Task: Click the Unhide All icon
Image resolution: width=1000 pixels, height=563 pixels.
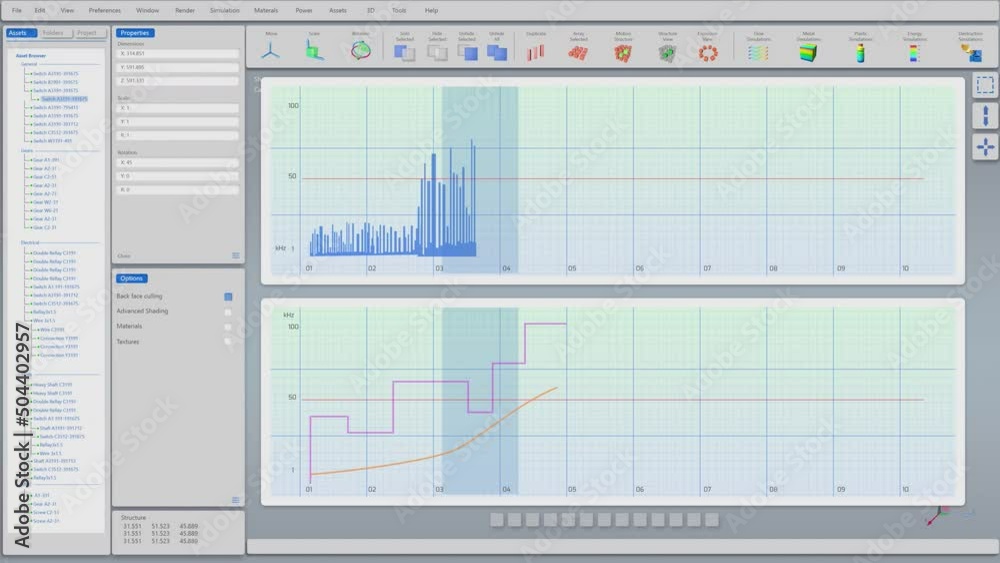Action: 497,52
